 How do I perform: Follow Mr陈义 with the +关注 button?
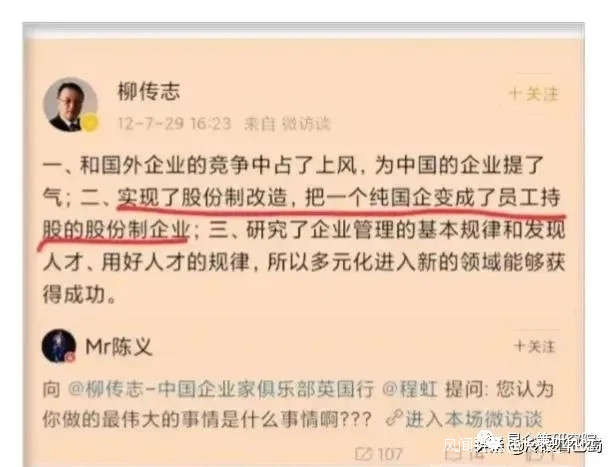coord(534,346)
